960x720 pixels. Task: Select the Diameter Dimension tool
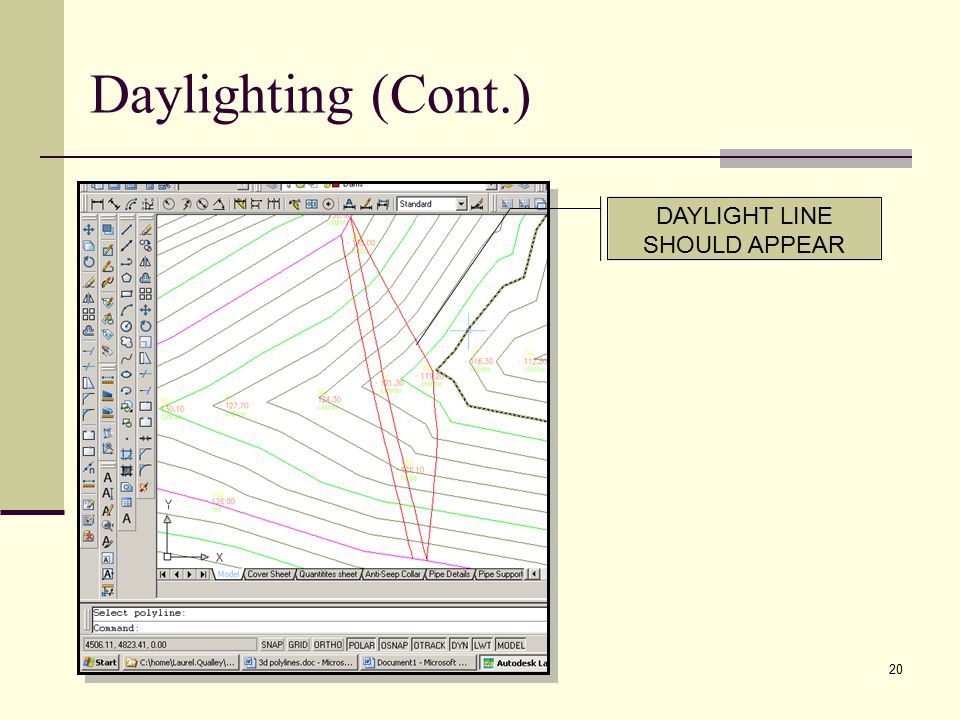coord(202,204)
